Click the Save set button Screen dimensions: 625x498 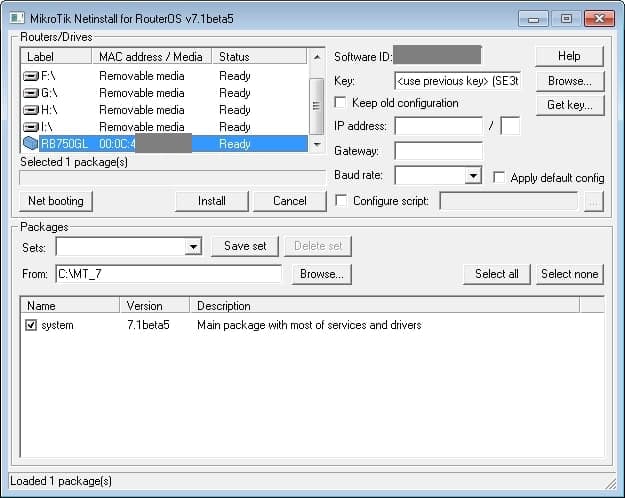pyautogui.click(x=245, y=246)
